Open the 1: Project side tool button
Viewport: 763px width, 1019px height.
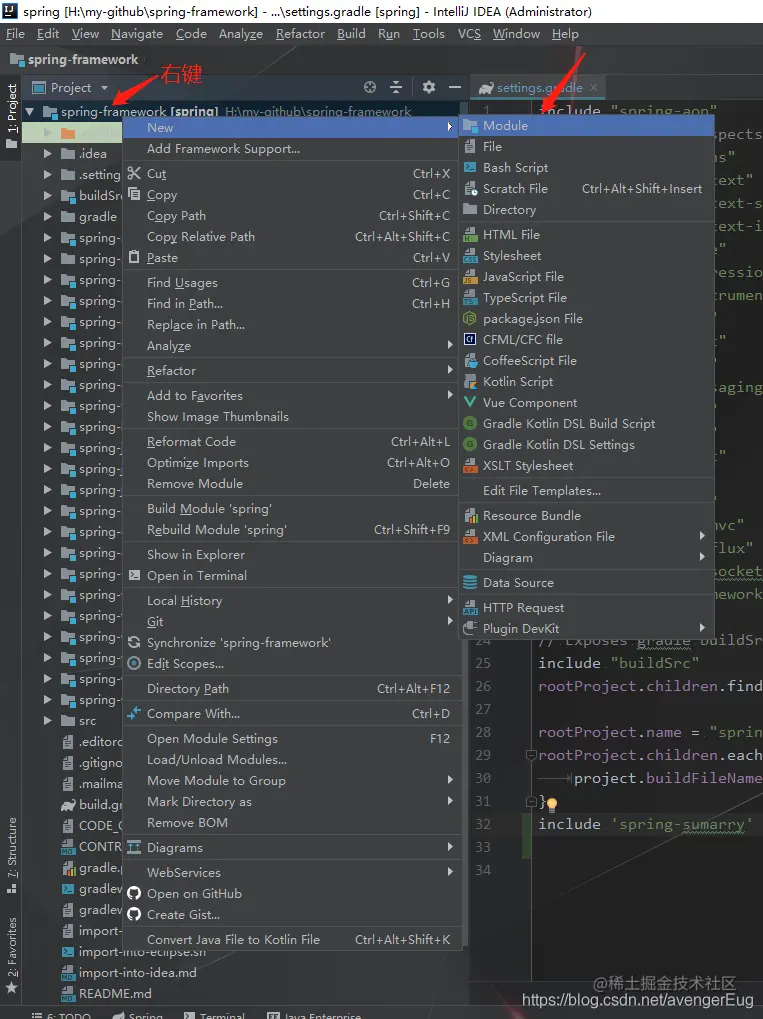(12, 116)
